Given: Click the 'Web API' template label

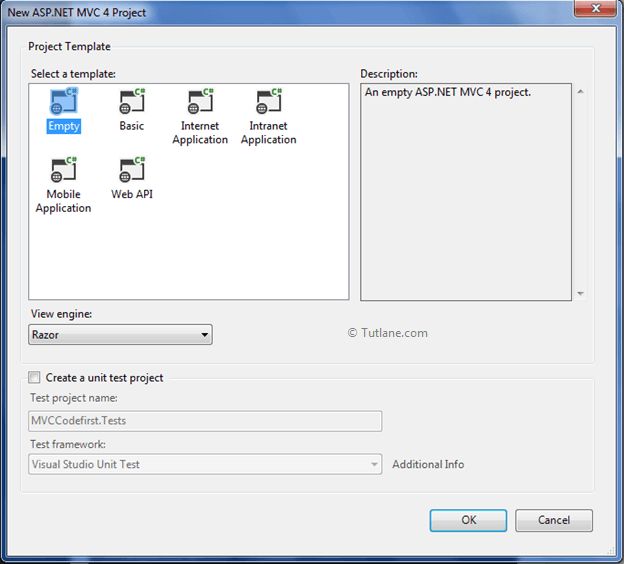Looking at the screenshot, I should [x=132, y=194].
